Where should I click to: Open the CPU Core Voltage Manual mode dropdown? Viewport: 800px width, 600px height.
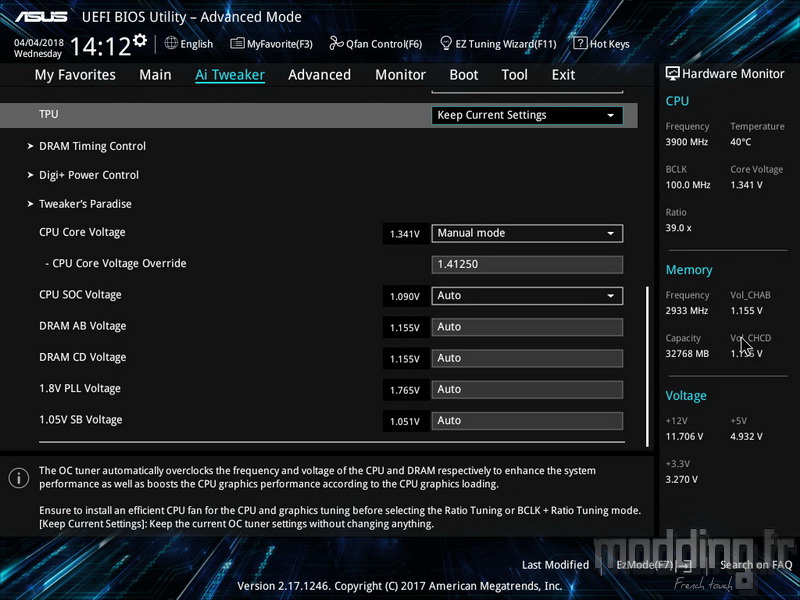[527, 233]
